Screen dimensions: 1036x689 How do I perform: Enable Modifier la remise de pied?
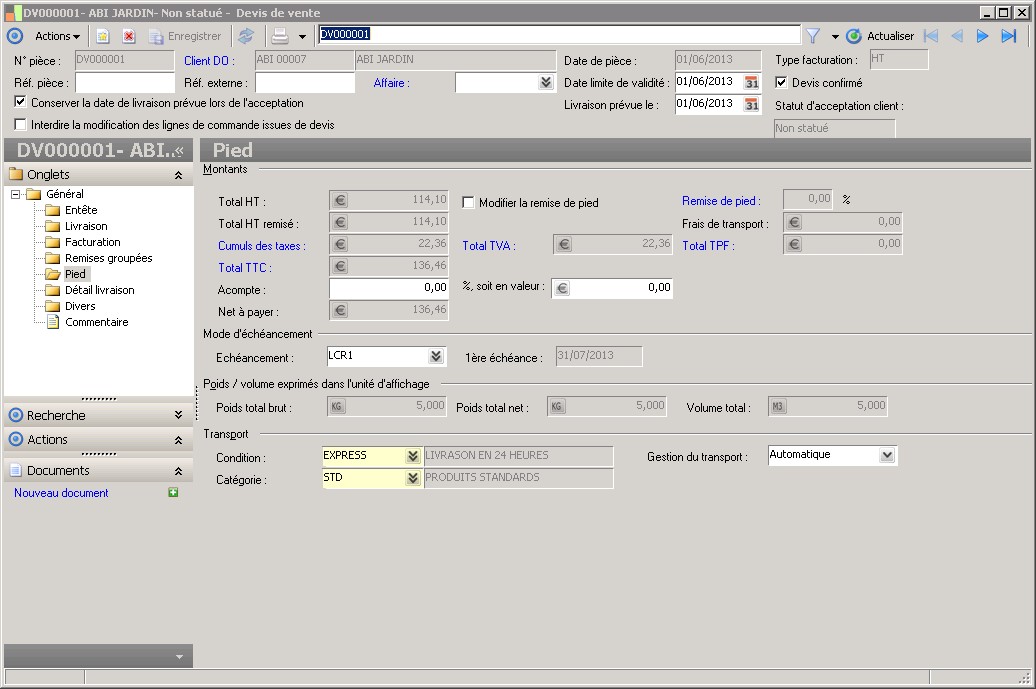pyautogui.click(x=468, y=203)
